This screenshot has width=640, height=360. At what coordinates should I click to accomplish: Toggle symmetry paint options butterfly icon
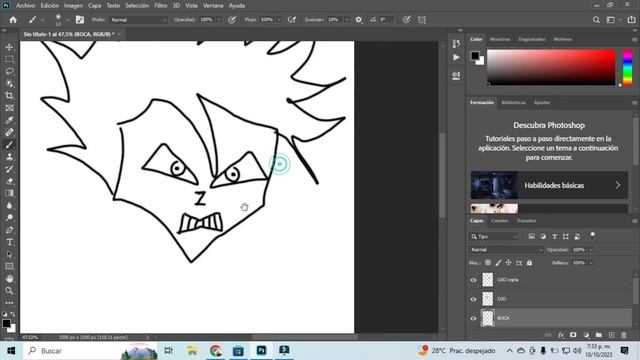pos(422,20)
